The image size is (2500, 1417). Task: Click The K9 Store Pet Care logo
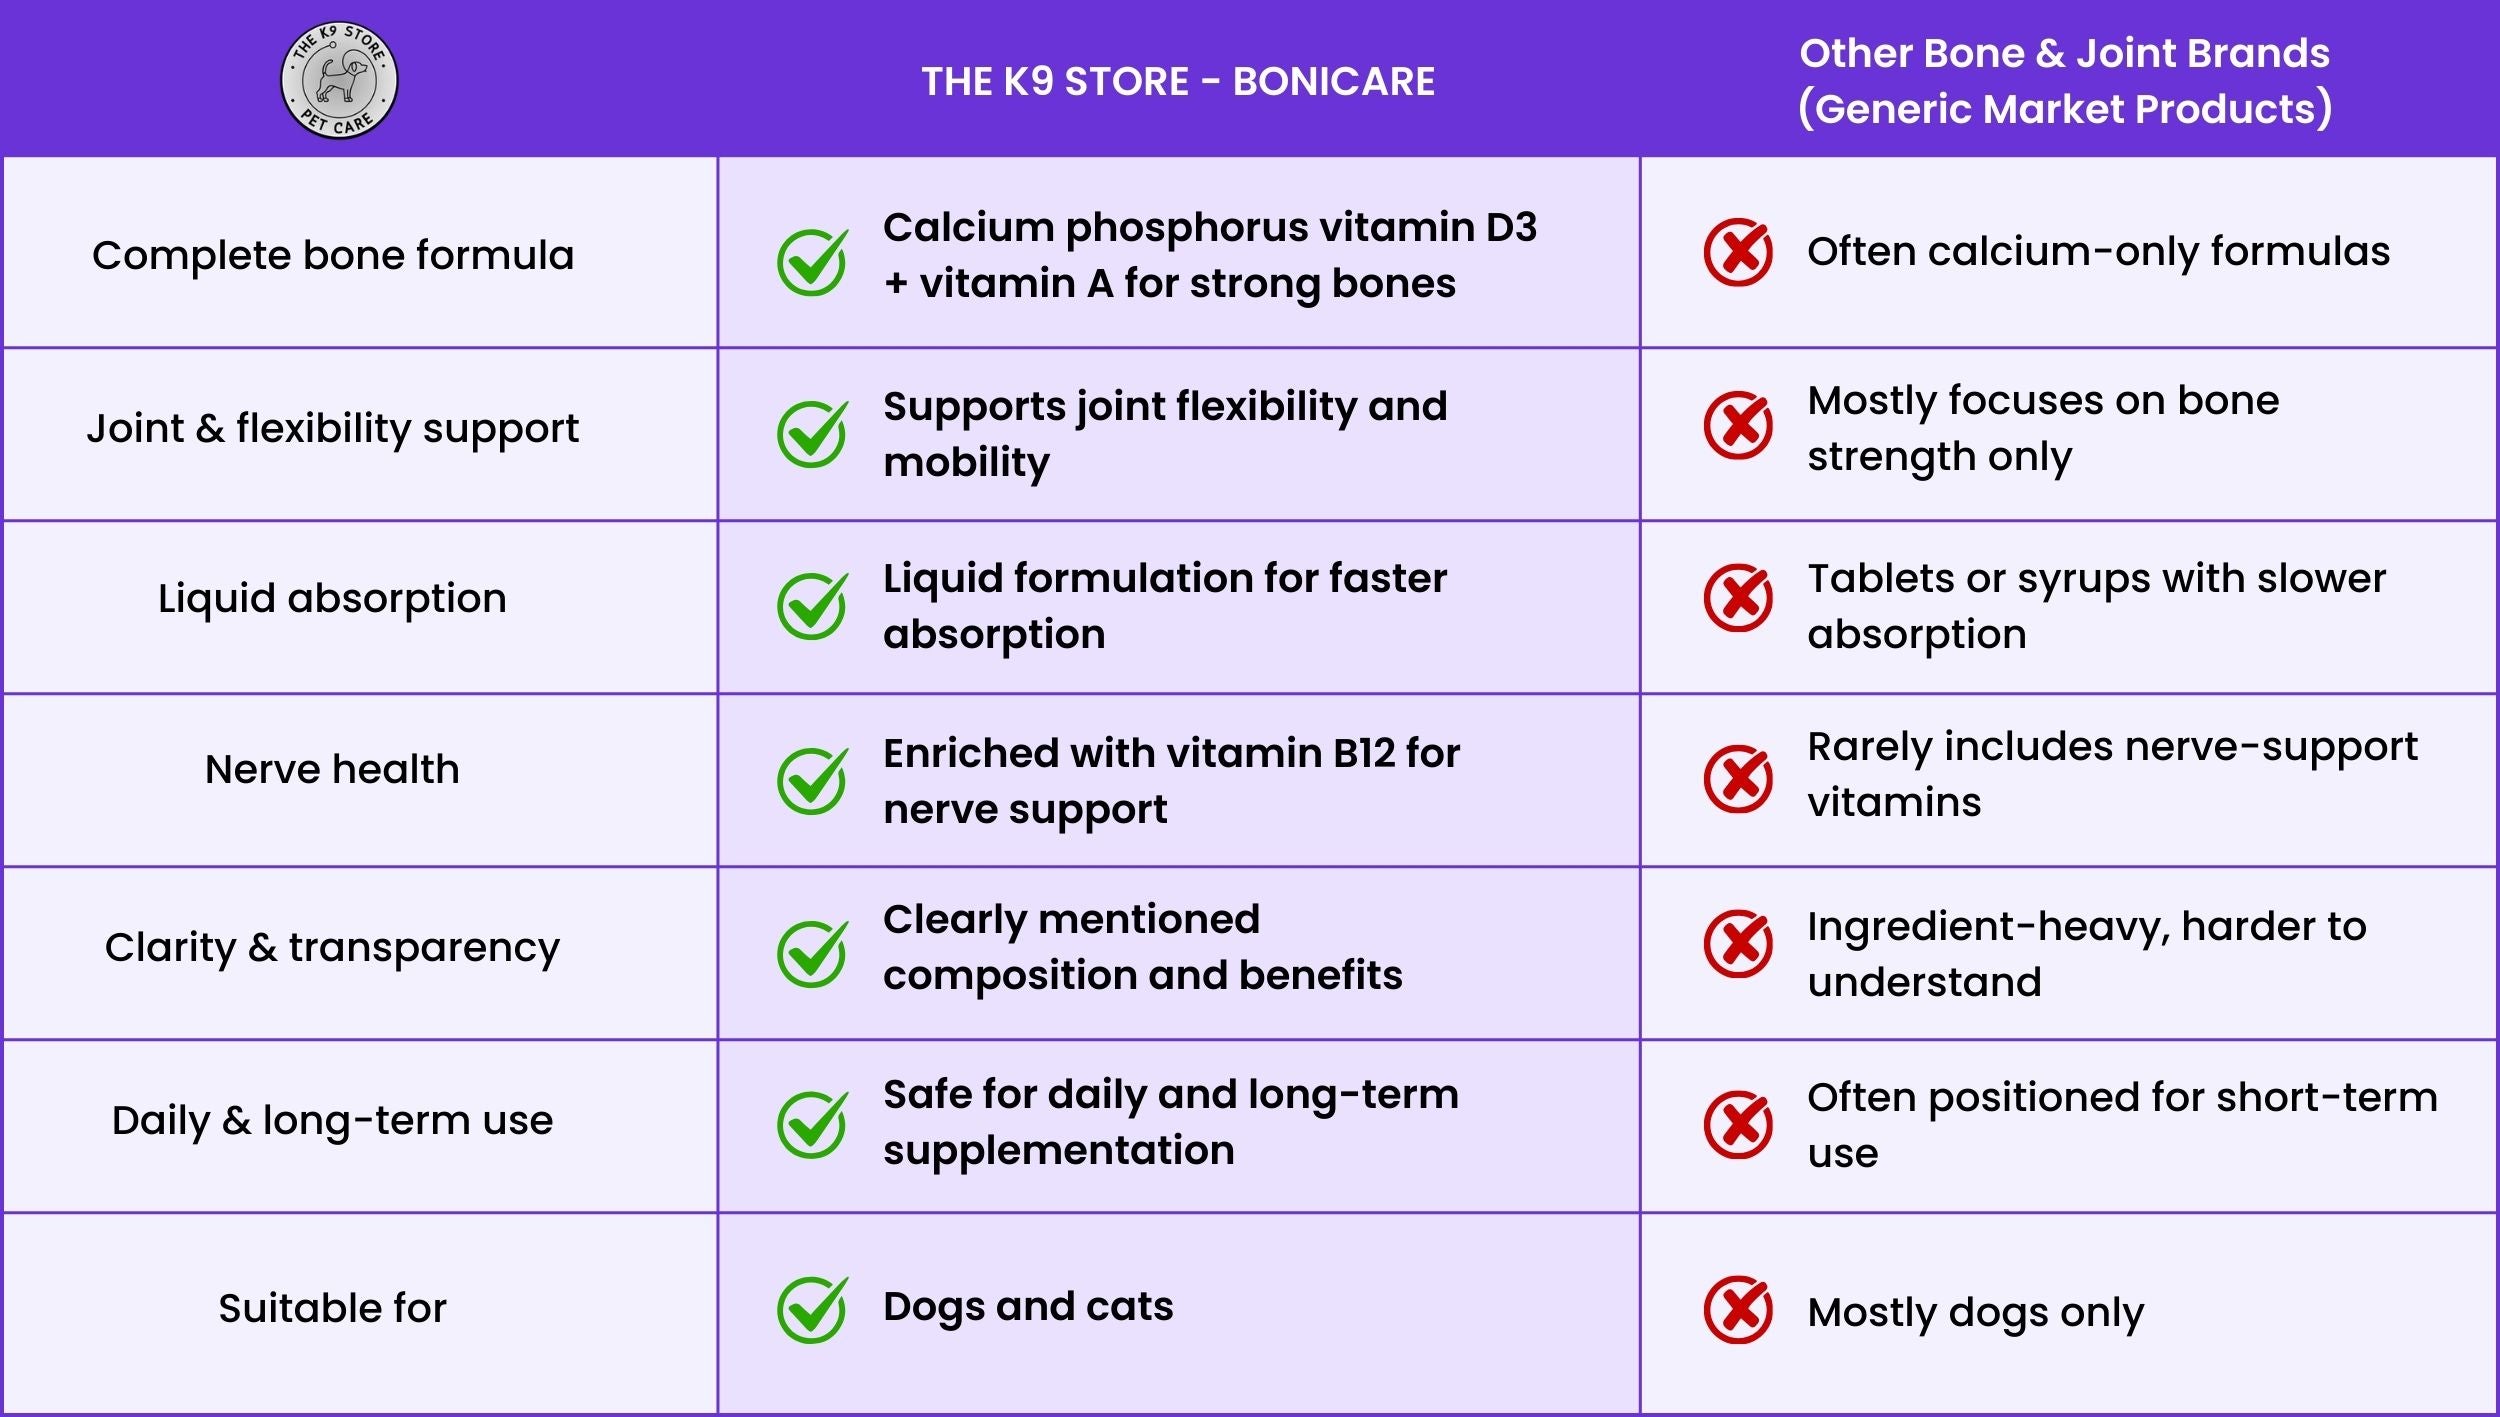point(339,80)
